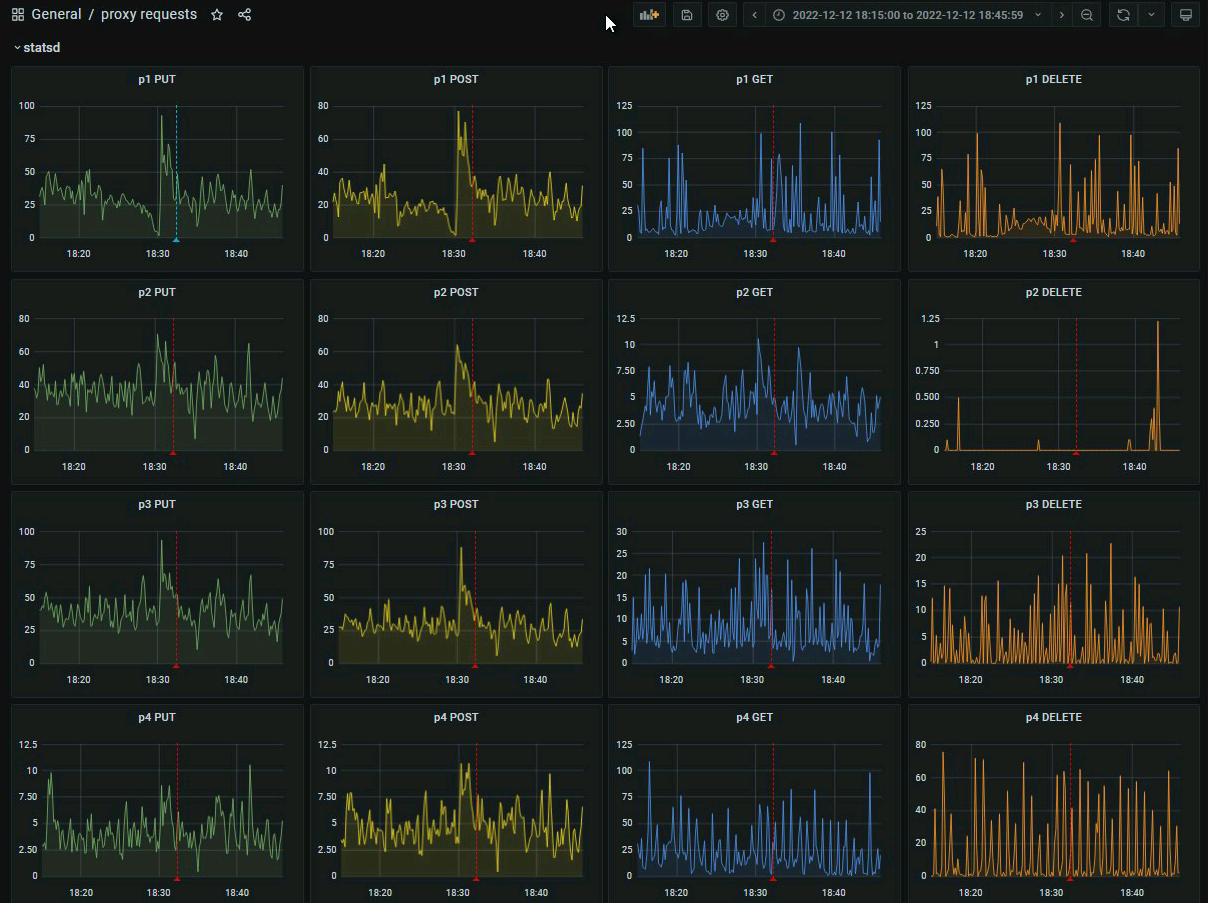Open p2 POST panel title menu
The height and width of the screenshot is (903, 1208).
[x=456, y=292]
